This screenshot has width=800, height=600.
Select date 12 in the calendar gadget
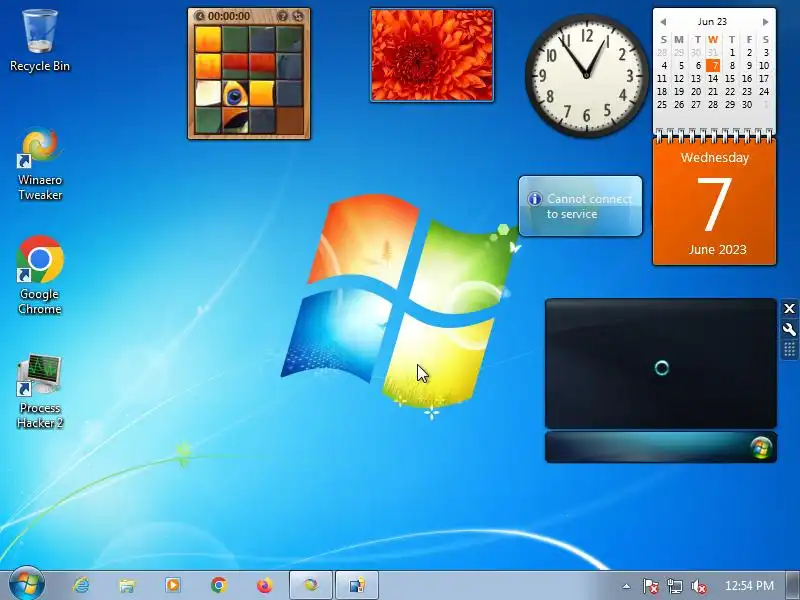tap(679, 79)
